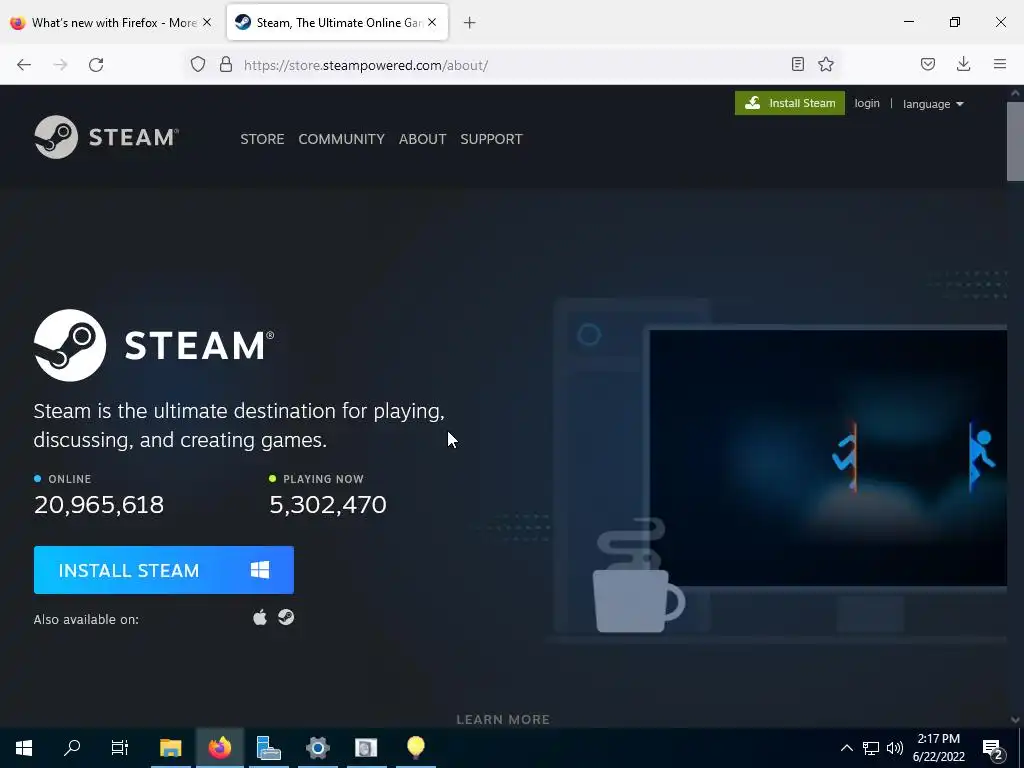Viewport: 1024px width, 768px height.
Task: Click the green Install Steam header button
Action: click(790, 103)
